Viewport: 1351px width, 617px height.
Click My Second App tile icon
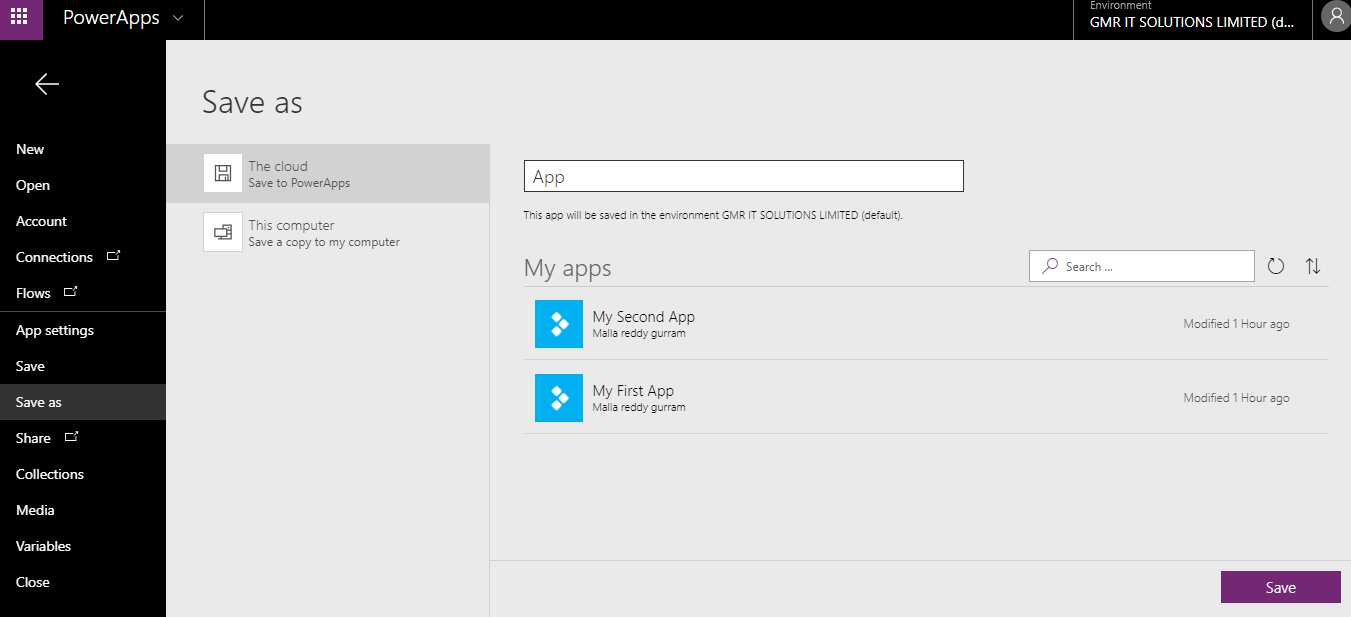click(559, 324)
